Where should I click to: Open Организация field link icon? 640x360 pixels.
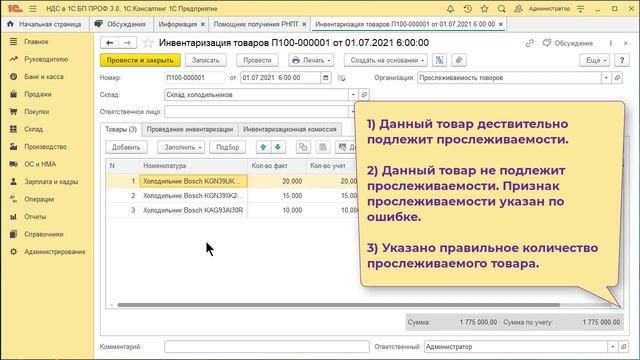(x=617, y=78)
